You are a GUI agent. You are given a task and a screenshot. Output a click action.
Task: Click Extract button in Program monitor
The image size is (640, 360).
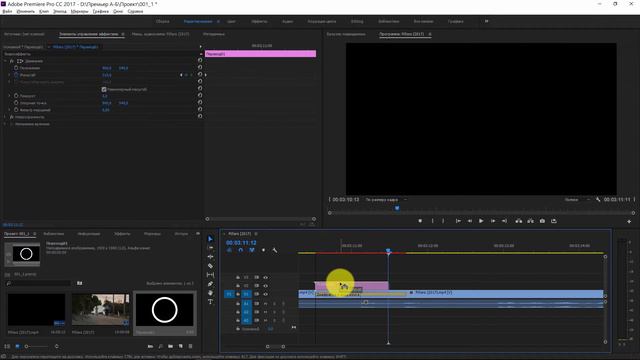click(x=530, y=221)
